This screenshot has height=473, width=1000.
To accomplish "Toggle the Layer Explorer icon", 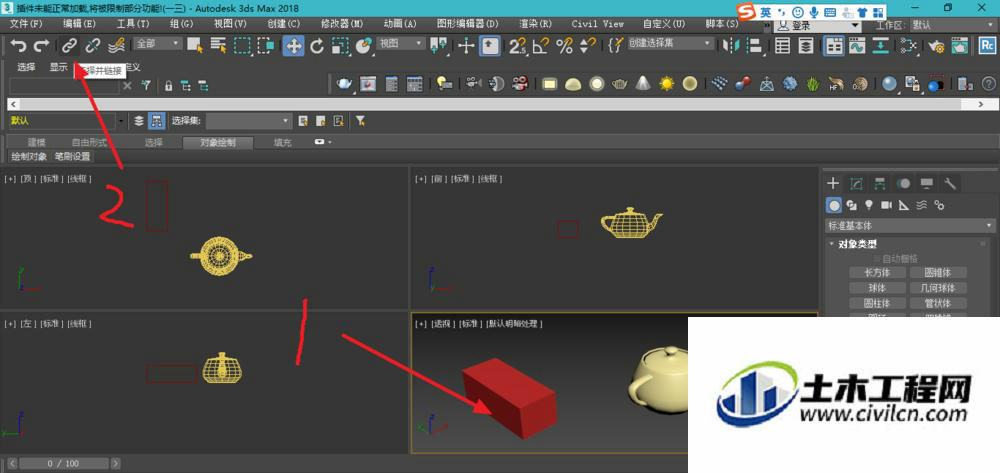I will 806,45.
